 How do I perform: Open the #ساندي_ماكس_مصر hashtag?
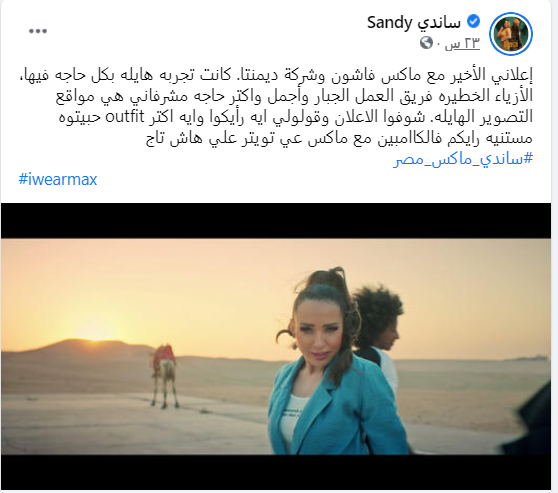(463, 158)
